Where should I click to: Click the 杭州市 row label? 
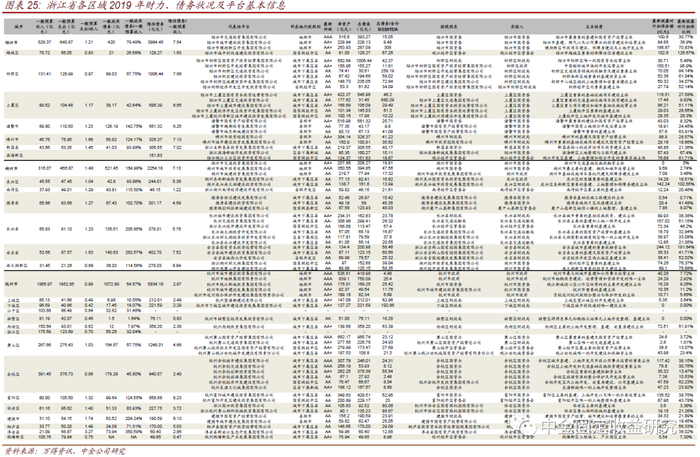pyautogui.click(x=12, y=284)
